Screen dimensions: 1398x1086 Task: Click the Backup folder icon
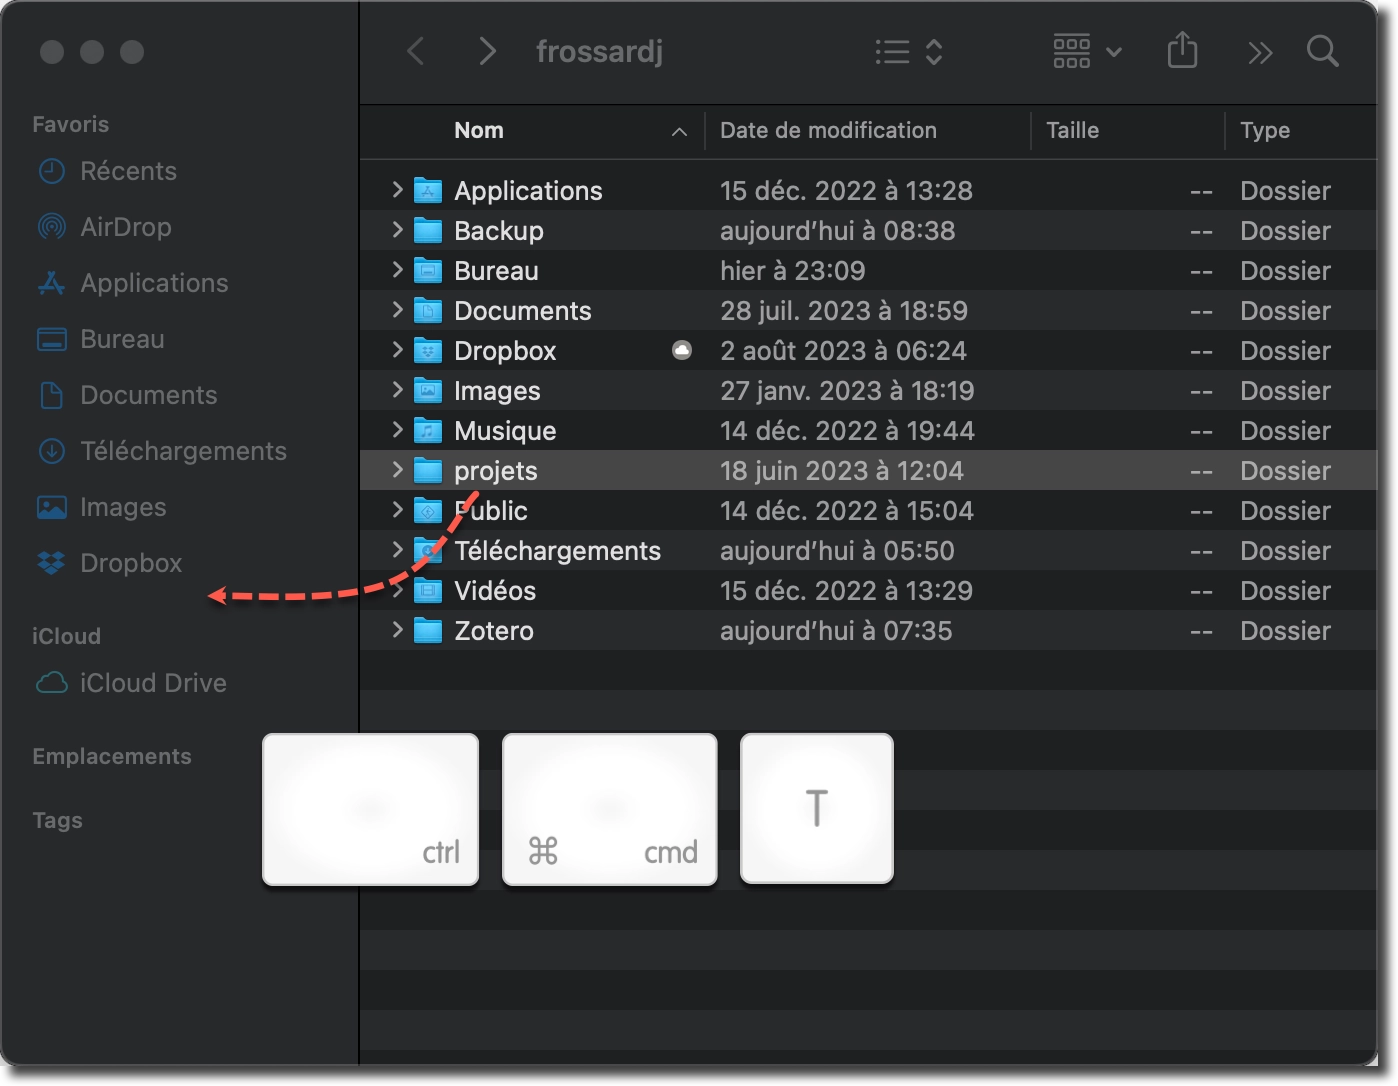coord(428,230)
